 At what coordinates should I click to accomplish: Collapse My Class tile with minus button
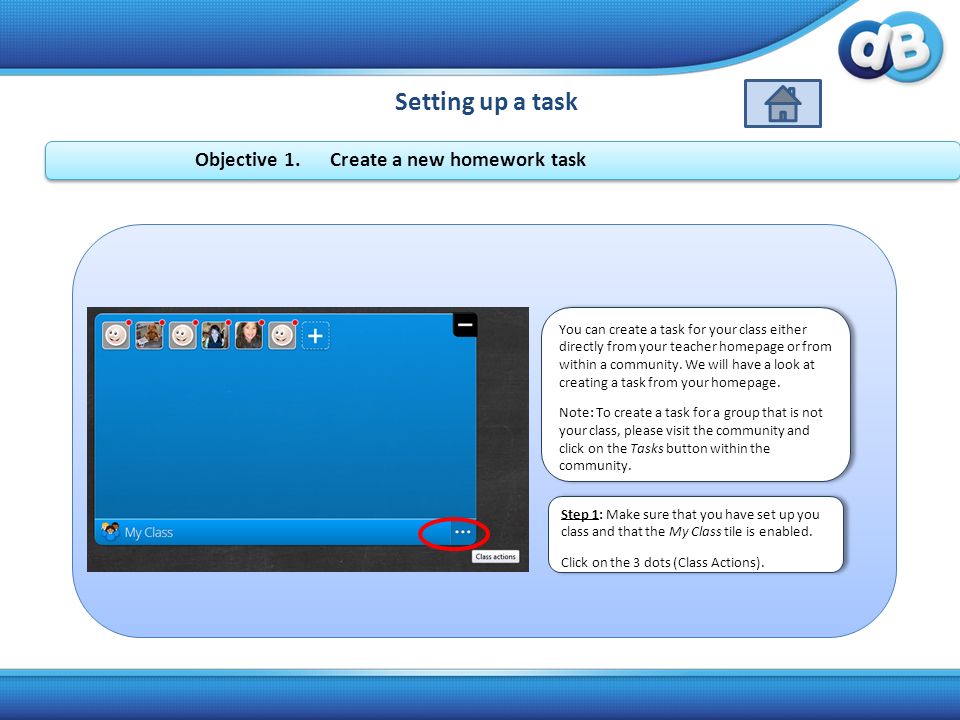tap(465, 324)
